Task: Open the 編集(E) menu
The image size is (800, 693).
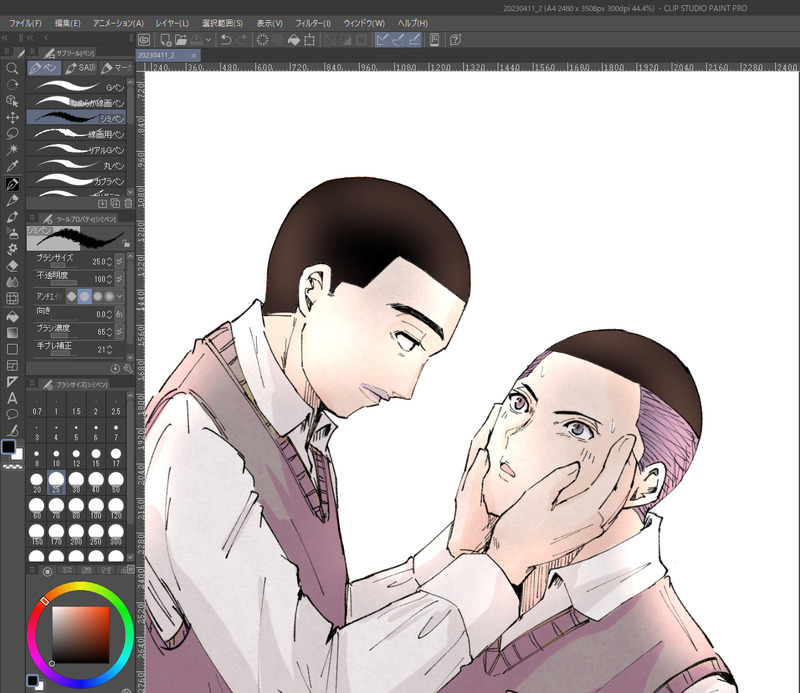Action: pos(67,23)
